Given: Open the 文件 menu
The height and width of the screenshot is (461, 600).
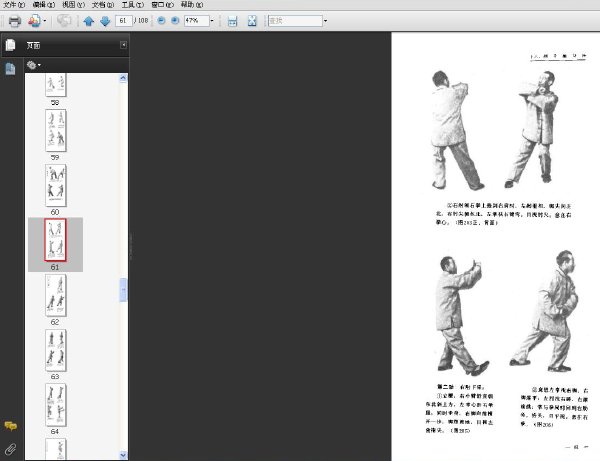Looking at the screenshot, I should (14, 5).
